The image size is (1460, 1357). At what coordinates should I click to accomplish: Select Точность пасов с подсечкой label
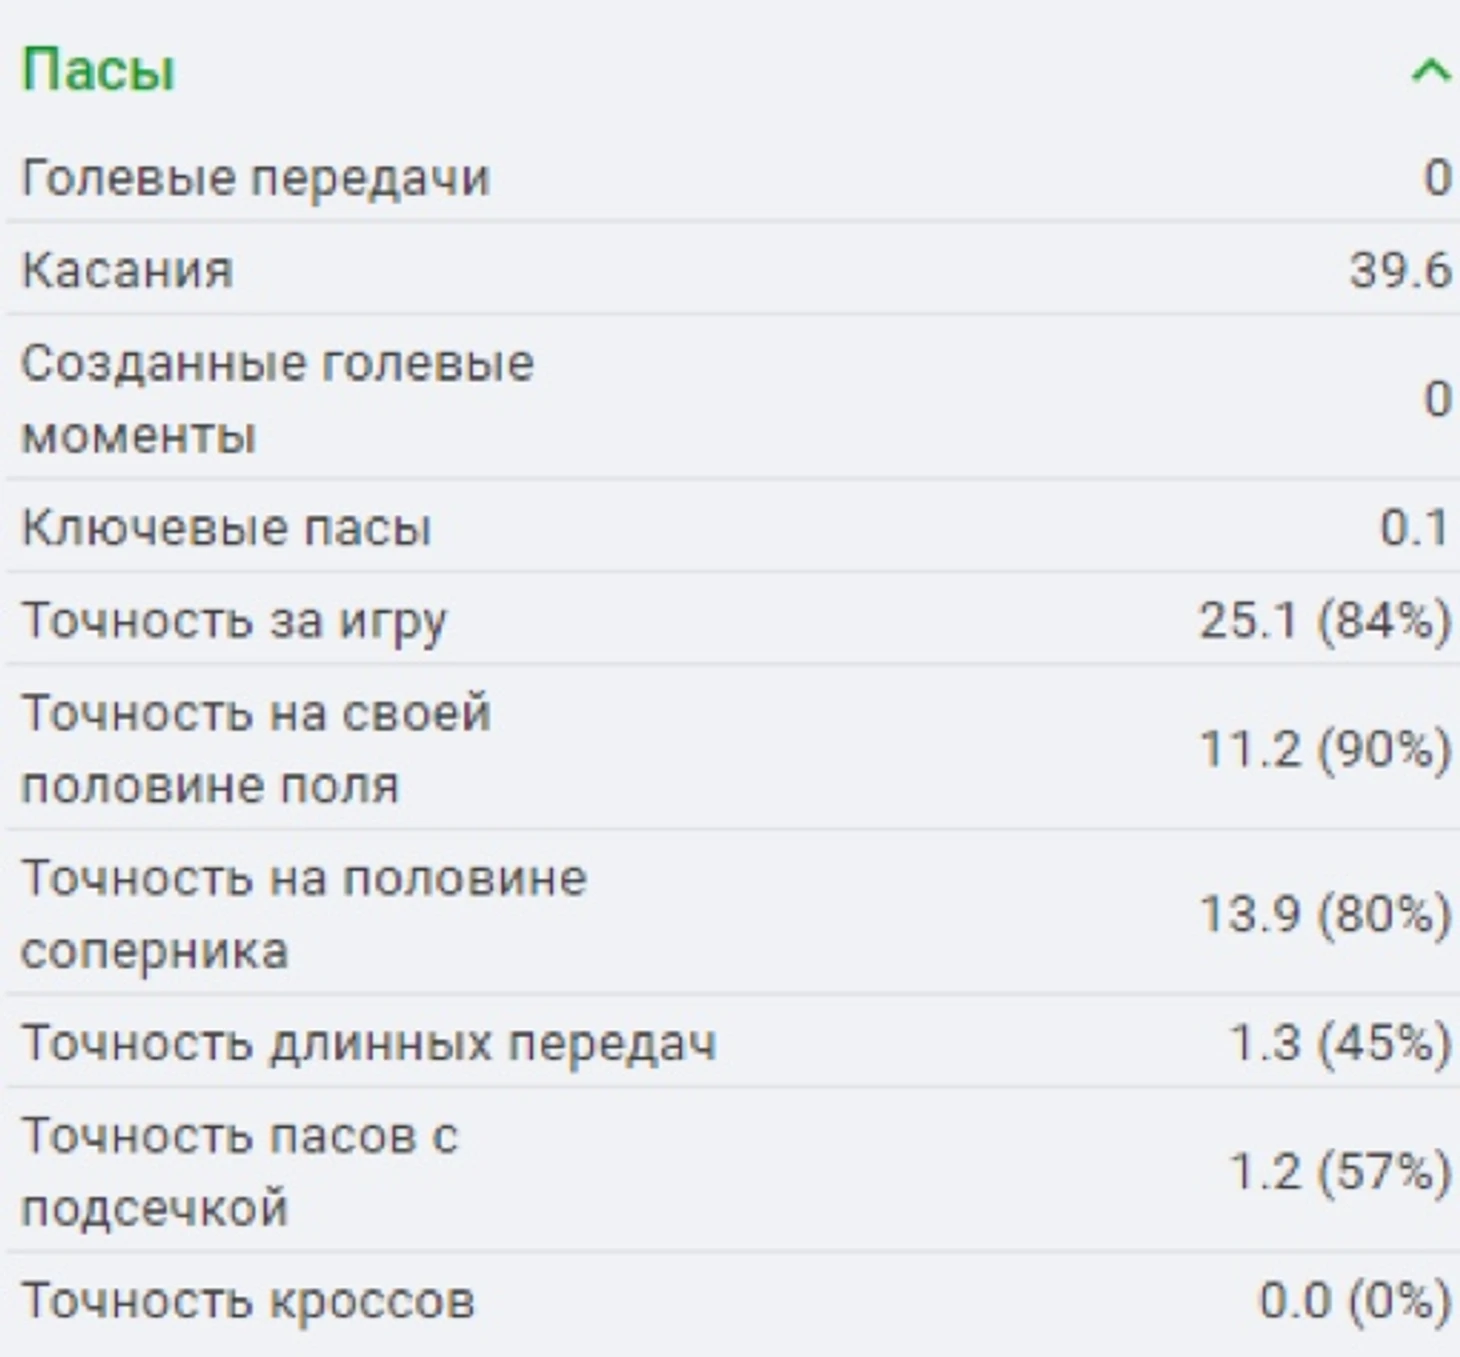[x=240, y=1172]
